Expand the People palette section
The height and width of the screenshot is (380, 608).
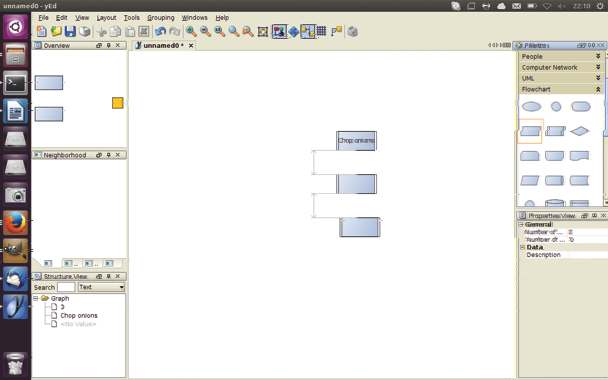pos(561,56)
